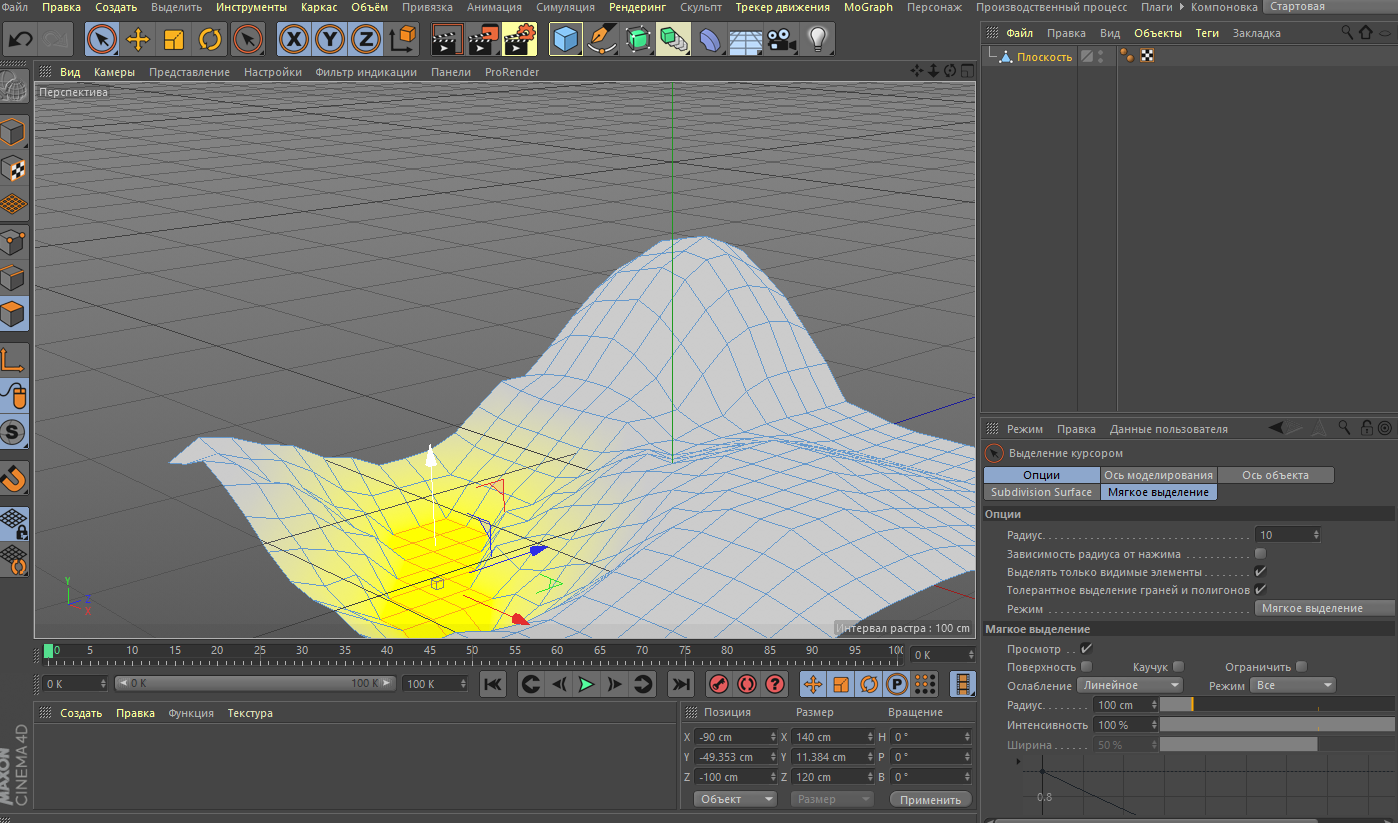Open the spline pen tool icon
Screen dimensions: 1398x823
coord(602,40)
